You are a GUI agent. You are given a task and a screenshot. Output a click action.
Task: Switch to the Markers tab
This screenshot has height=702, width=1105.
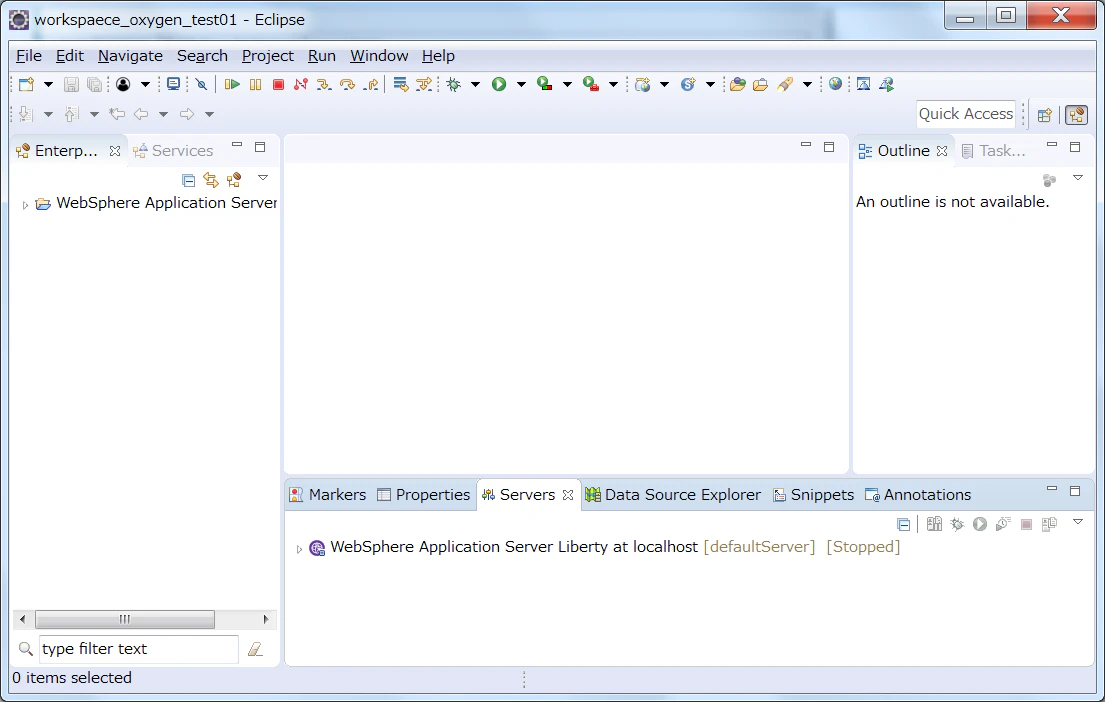328,495
